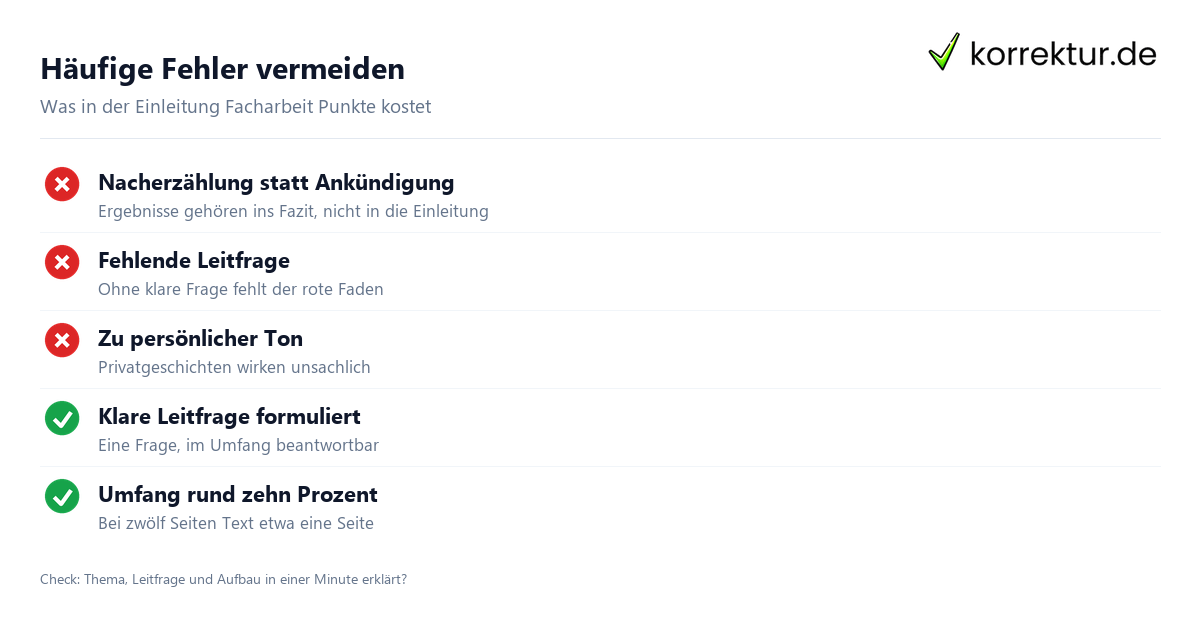This screenshot has width=1200, height=630.
Task: Click the green checkmark in korrektur.de logo
Action: click(x=944, y=52)
